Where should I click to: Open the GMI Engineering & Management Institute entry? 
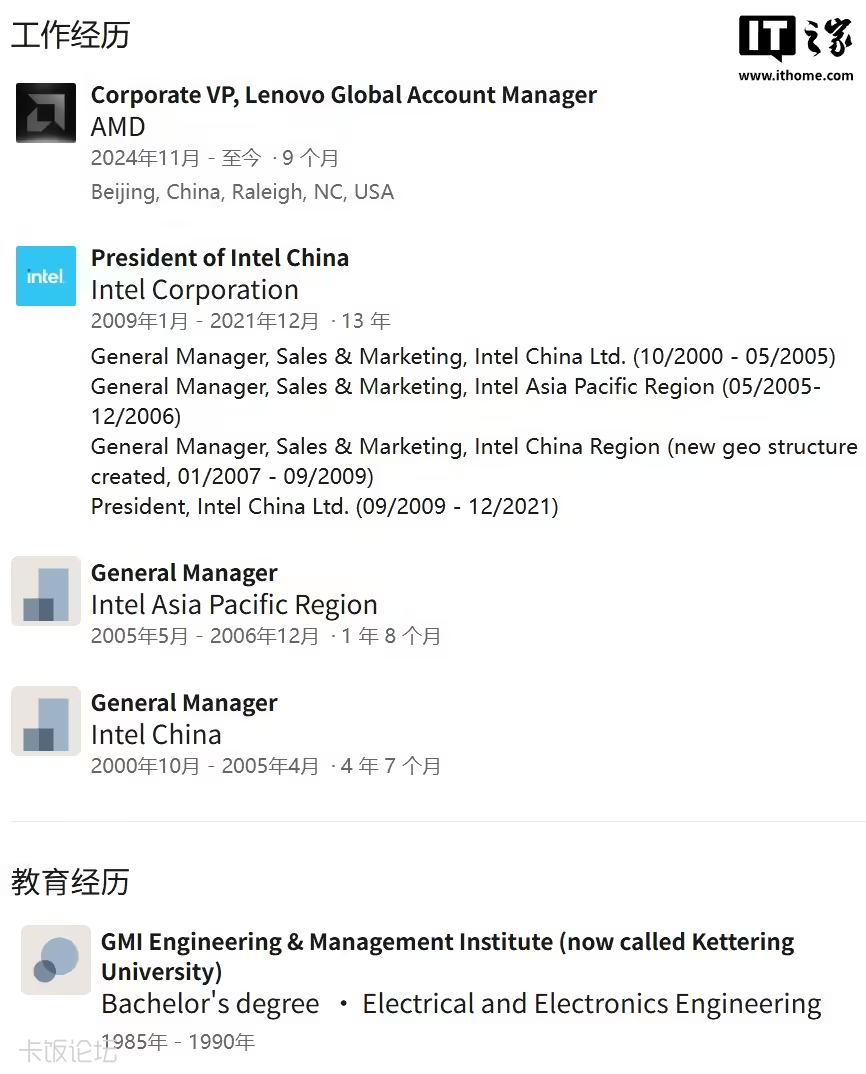pos(447,956)
